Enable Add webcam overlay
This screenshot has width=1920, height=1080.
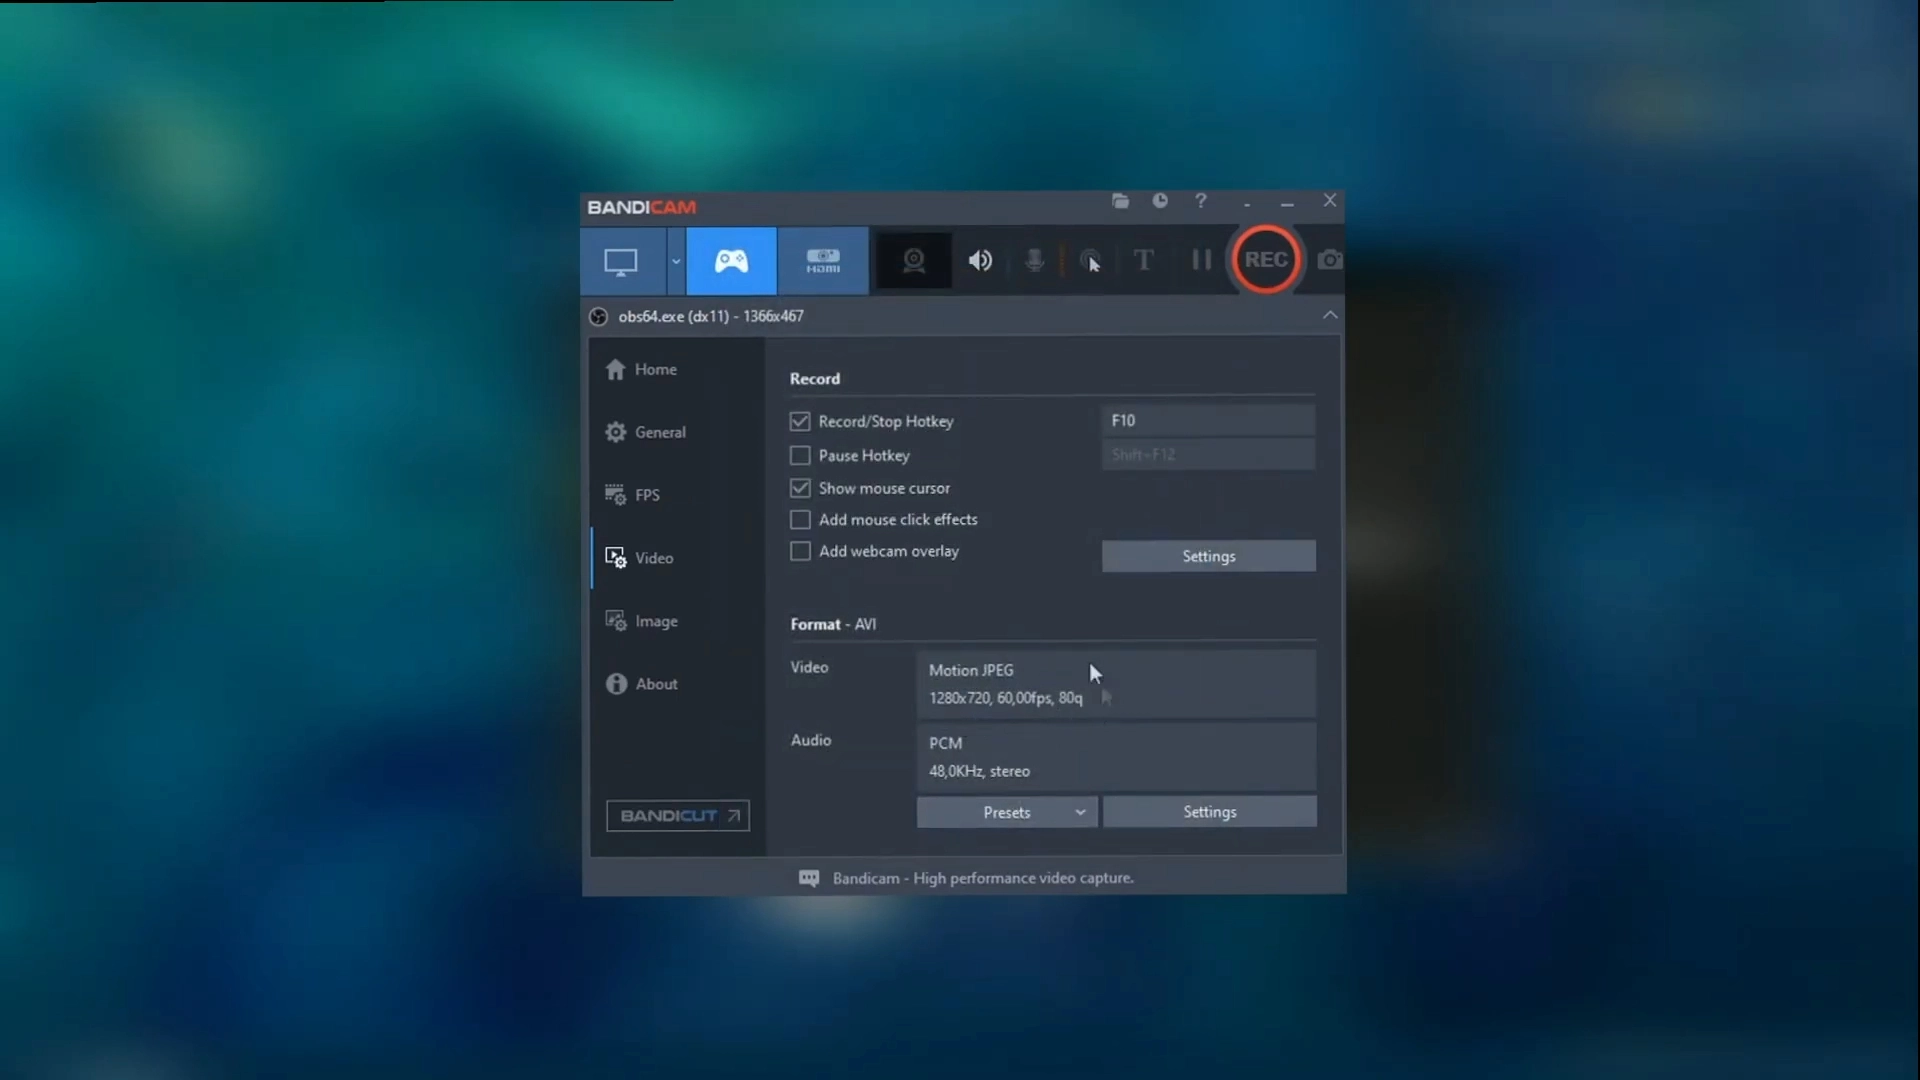pyautogui.click(x=800, y=552)
